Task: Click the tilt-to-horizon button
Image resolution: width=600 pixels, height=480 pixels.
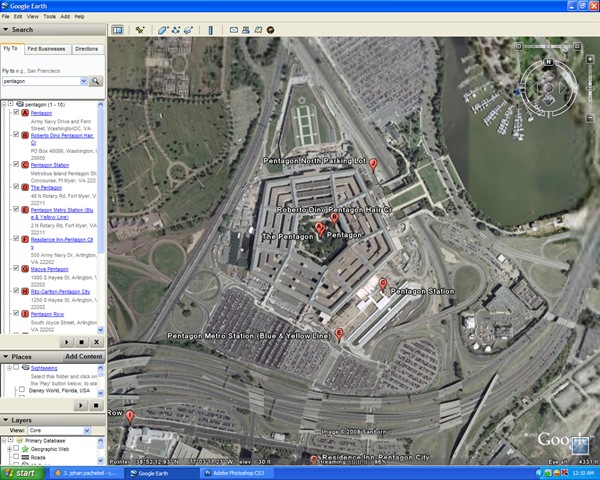Action: pos(578,47)
